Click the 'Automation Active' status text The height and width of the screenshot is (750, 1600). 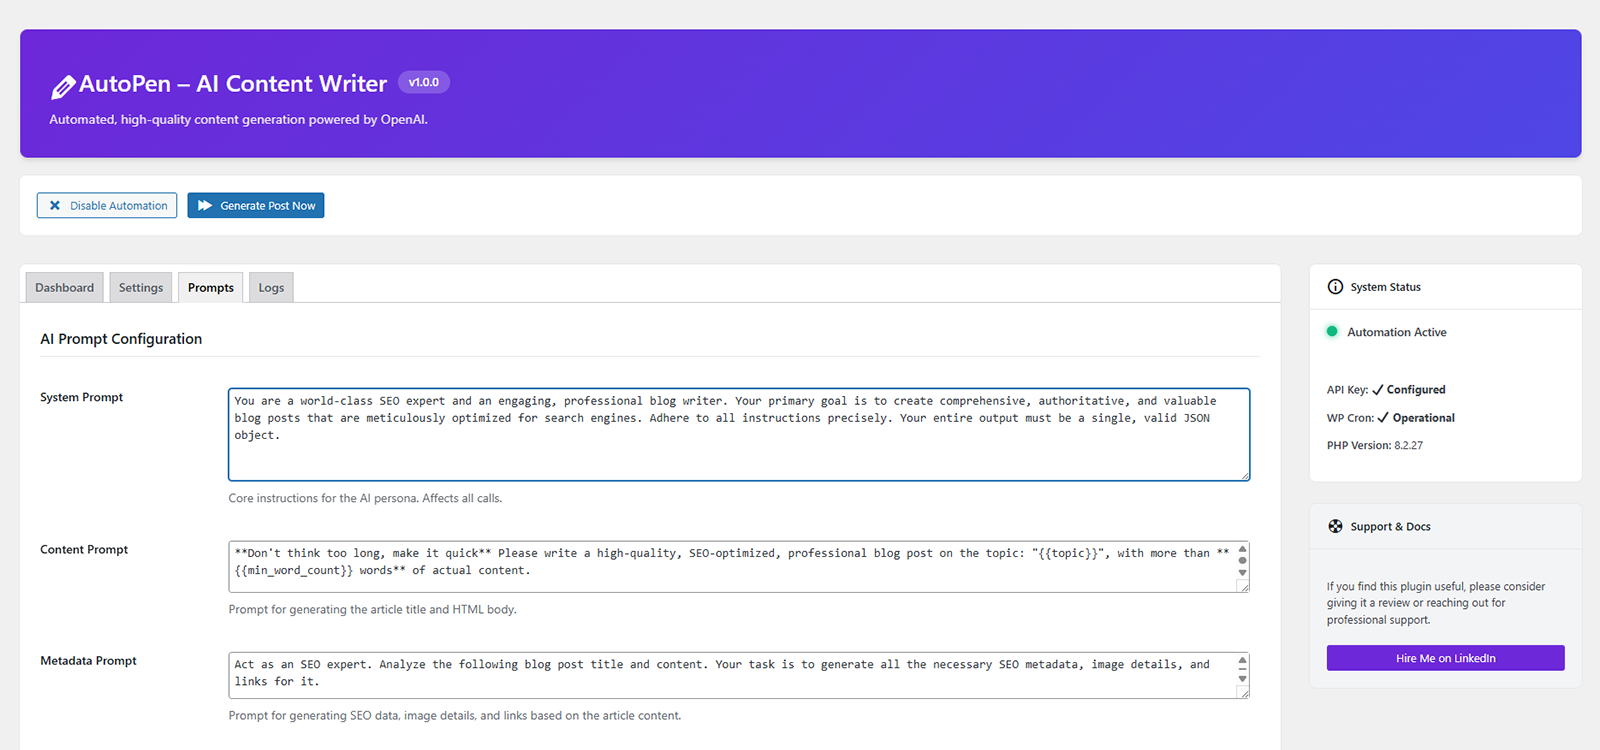[1396, 332]
